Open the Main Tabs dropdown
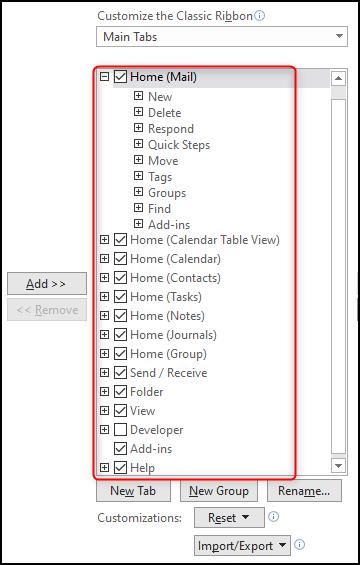The width and height of the screenshot is (360, 565). tap(222, 36)
